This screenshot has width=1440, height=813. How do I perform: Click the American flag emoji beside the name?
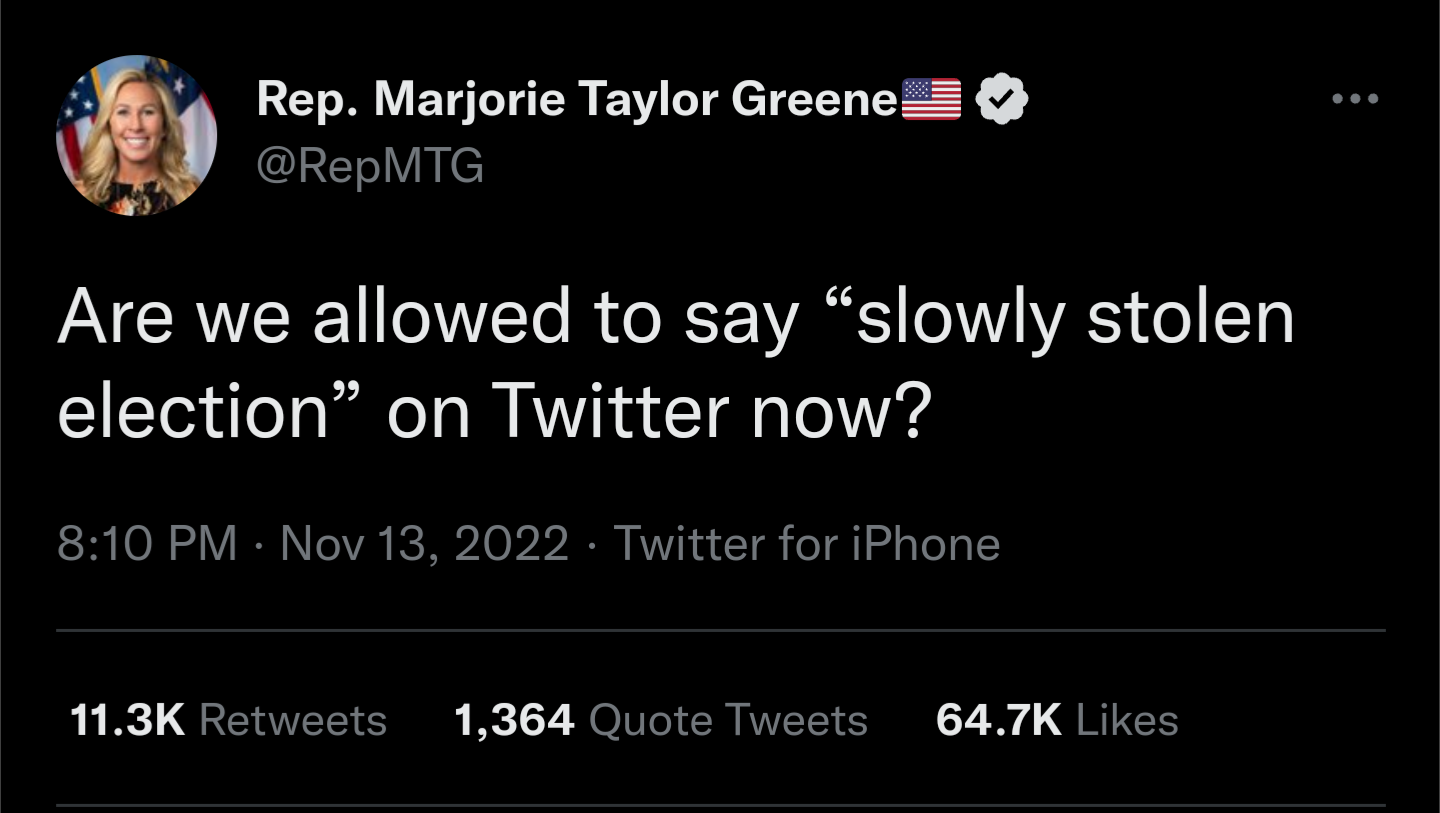coord(931,100)
